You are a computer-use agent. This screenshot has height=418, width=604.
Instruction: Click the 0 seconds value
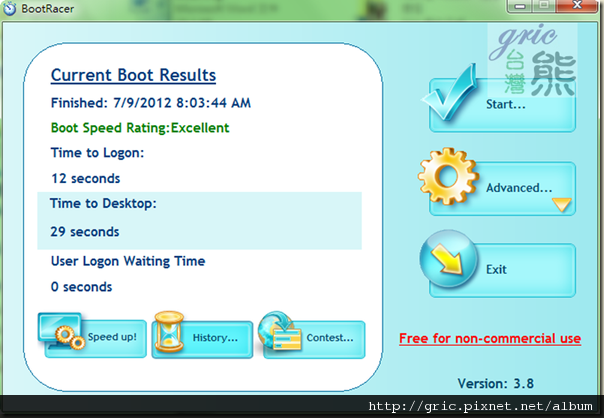[81, 287]
